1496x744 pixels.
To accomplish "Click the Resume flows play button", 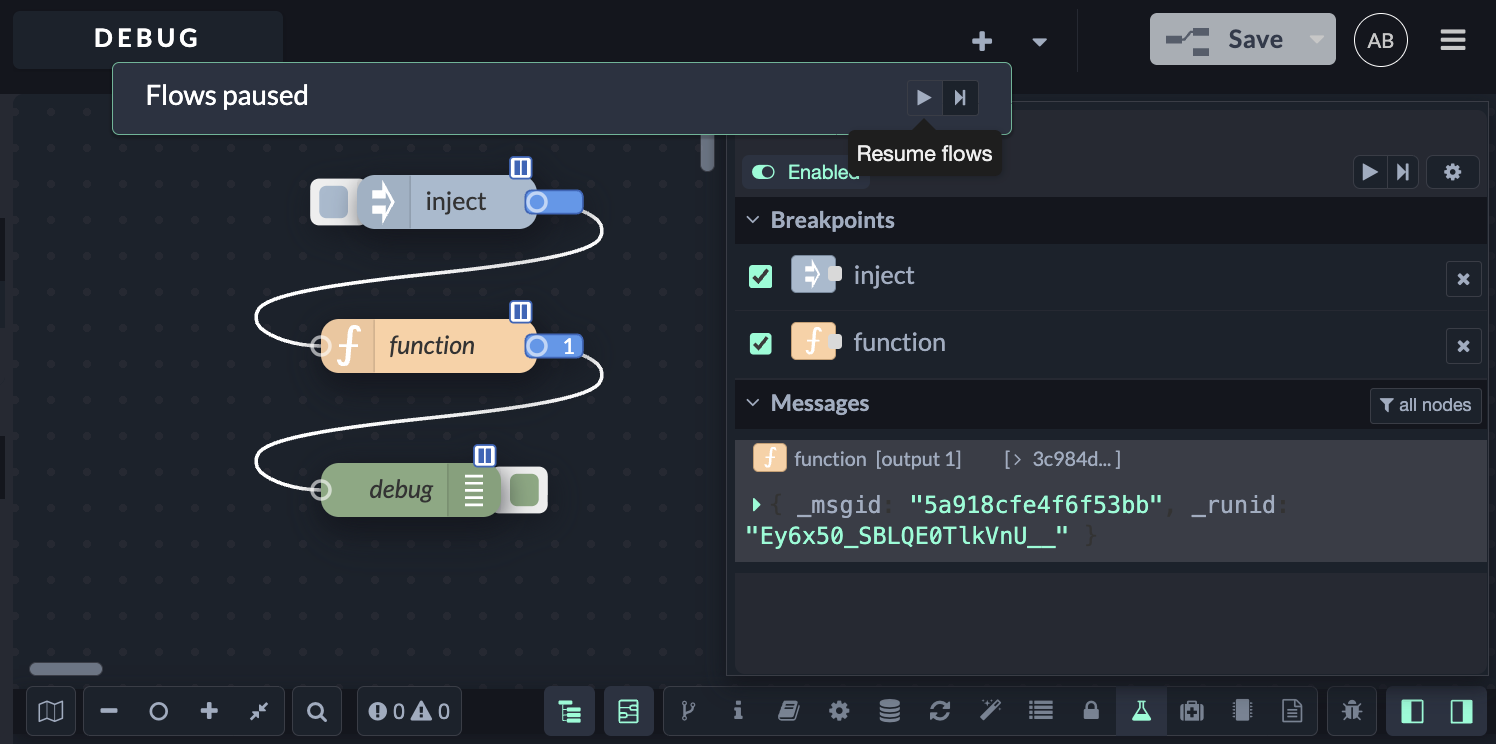I will click(x=924, y=98).
